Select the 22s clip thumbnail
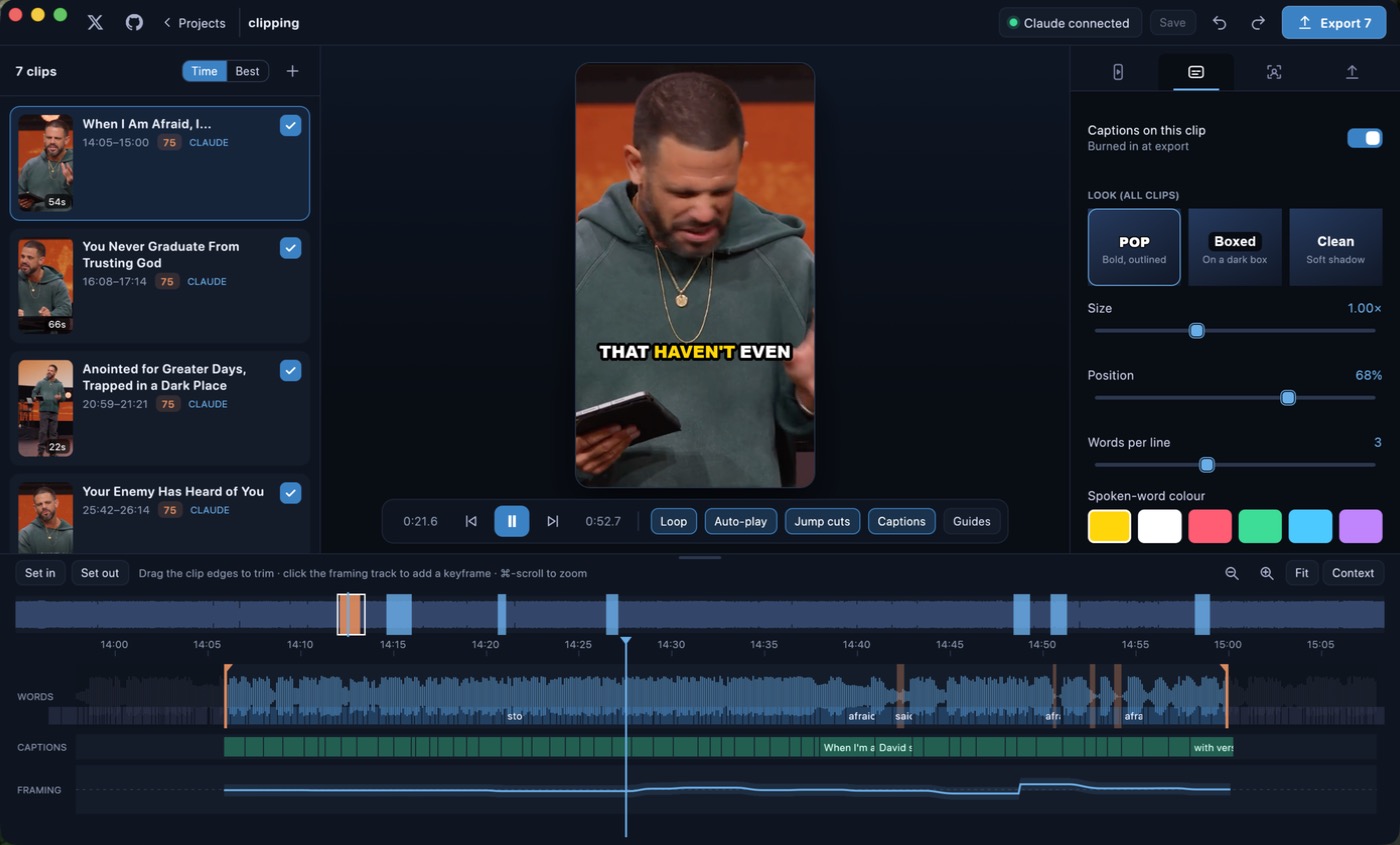The height and width of the screenshot is (845, 1400). click(45, 408)
